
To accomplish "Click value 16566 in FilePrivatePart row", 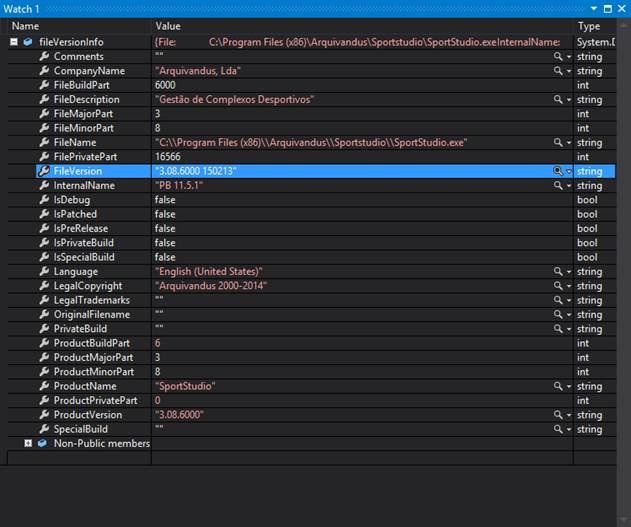I will 168,156.
